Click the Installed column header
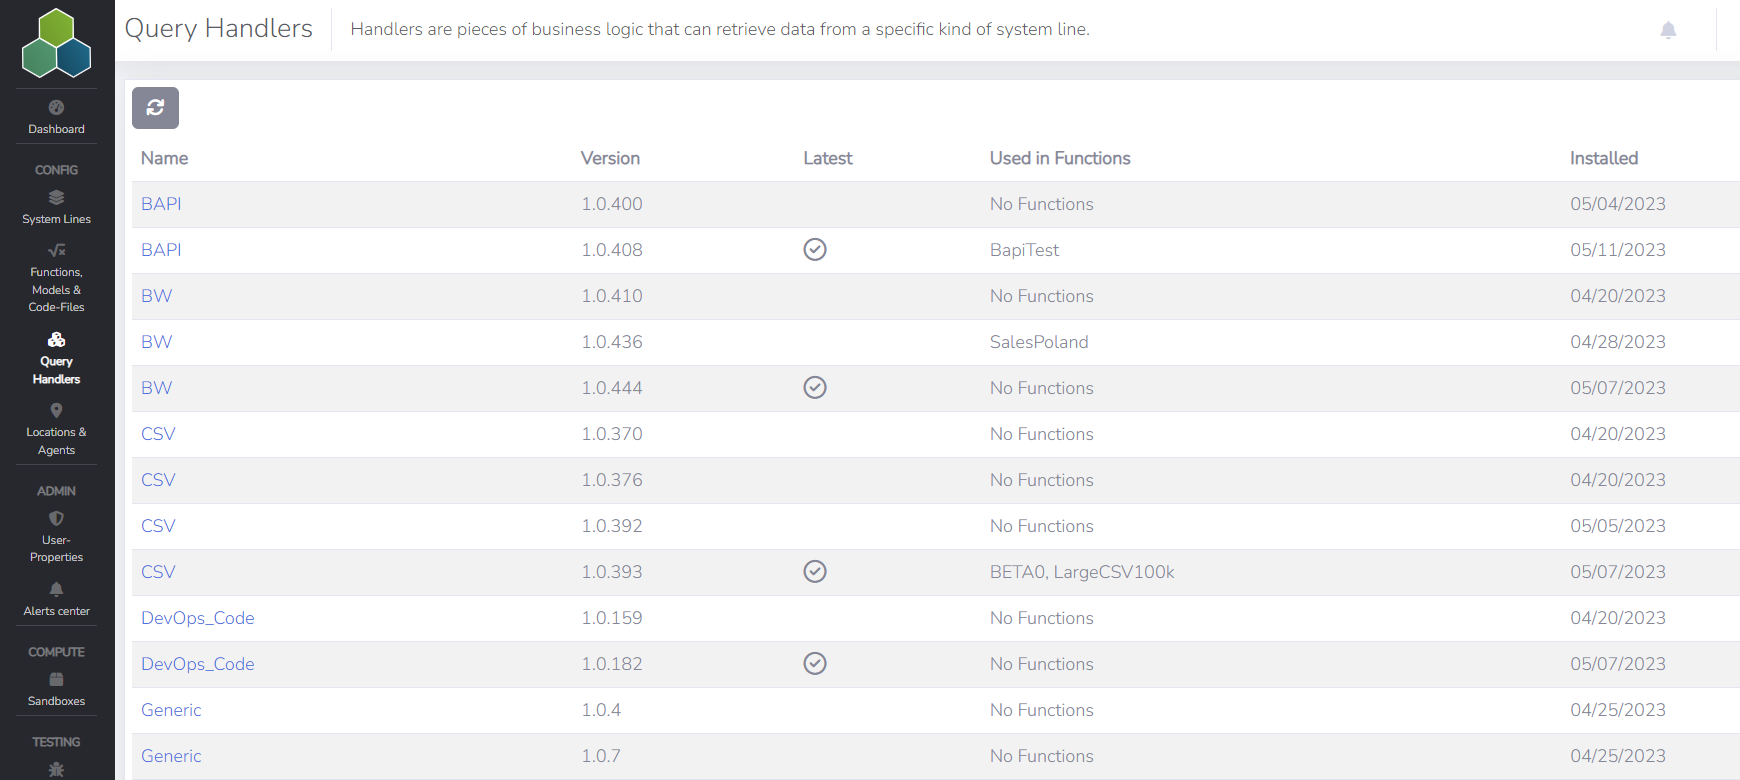The width and height of the screenshot is (1740, 780). (x=1603, y=158)
